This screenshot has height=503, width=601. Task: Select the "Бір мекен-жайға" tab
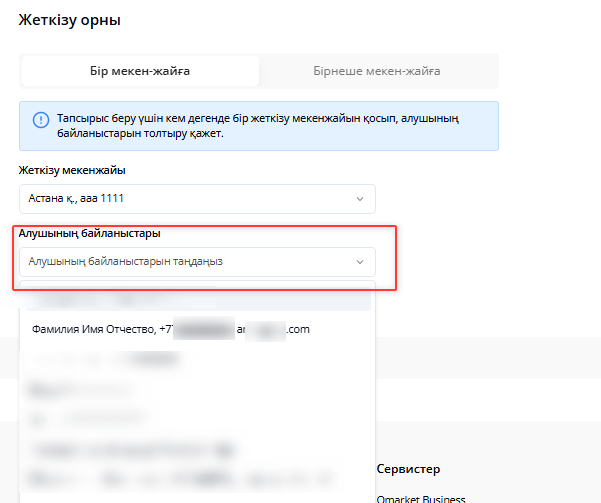(x=140, y=71)
